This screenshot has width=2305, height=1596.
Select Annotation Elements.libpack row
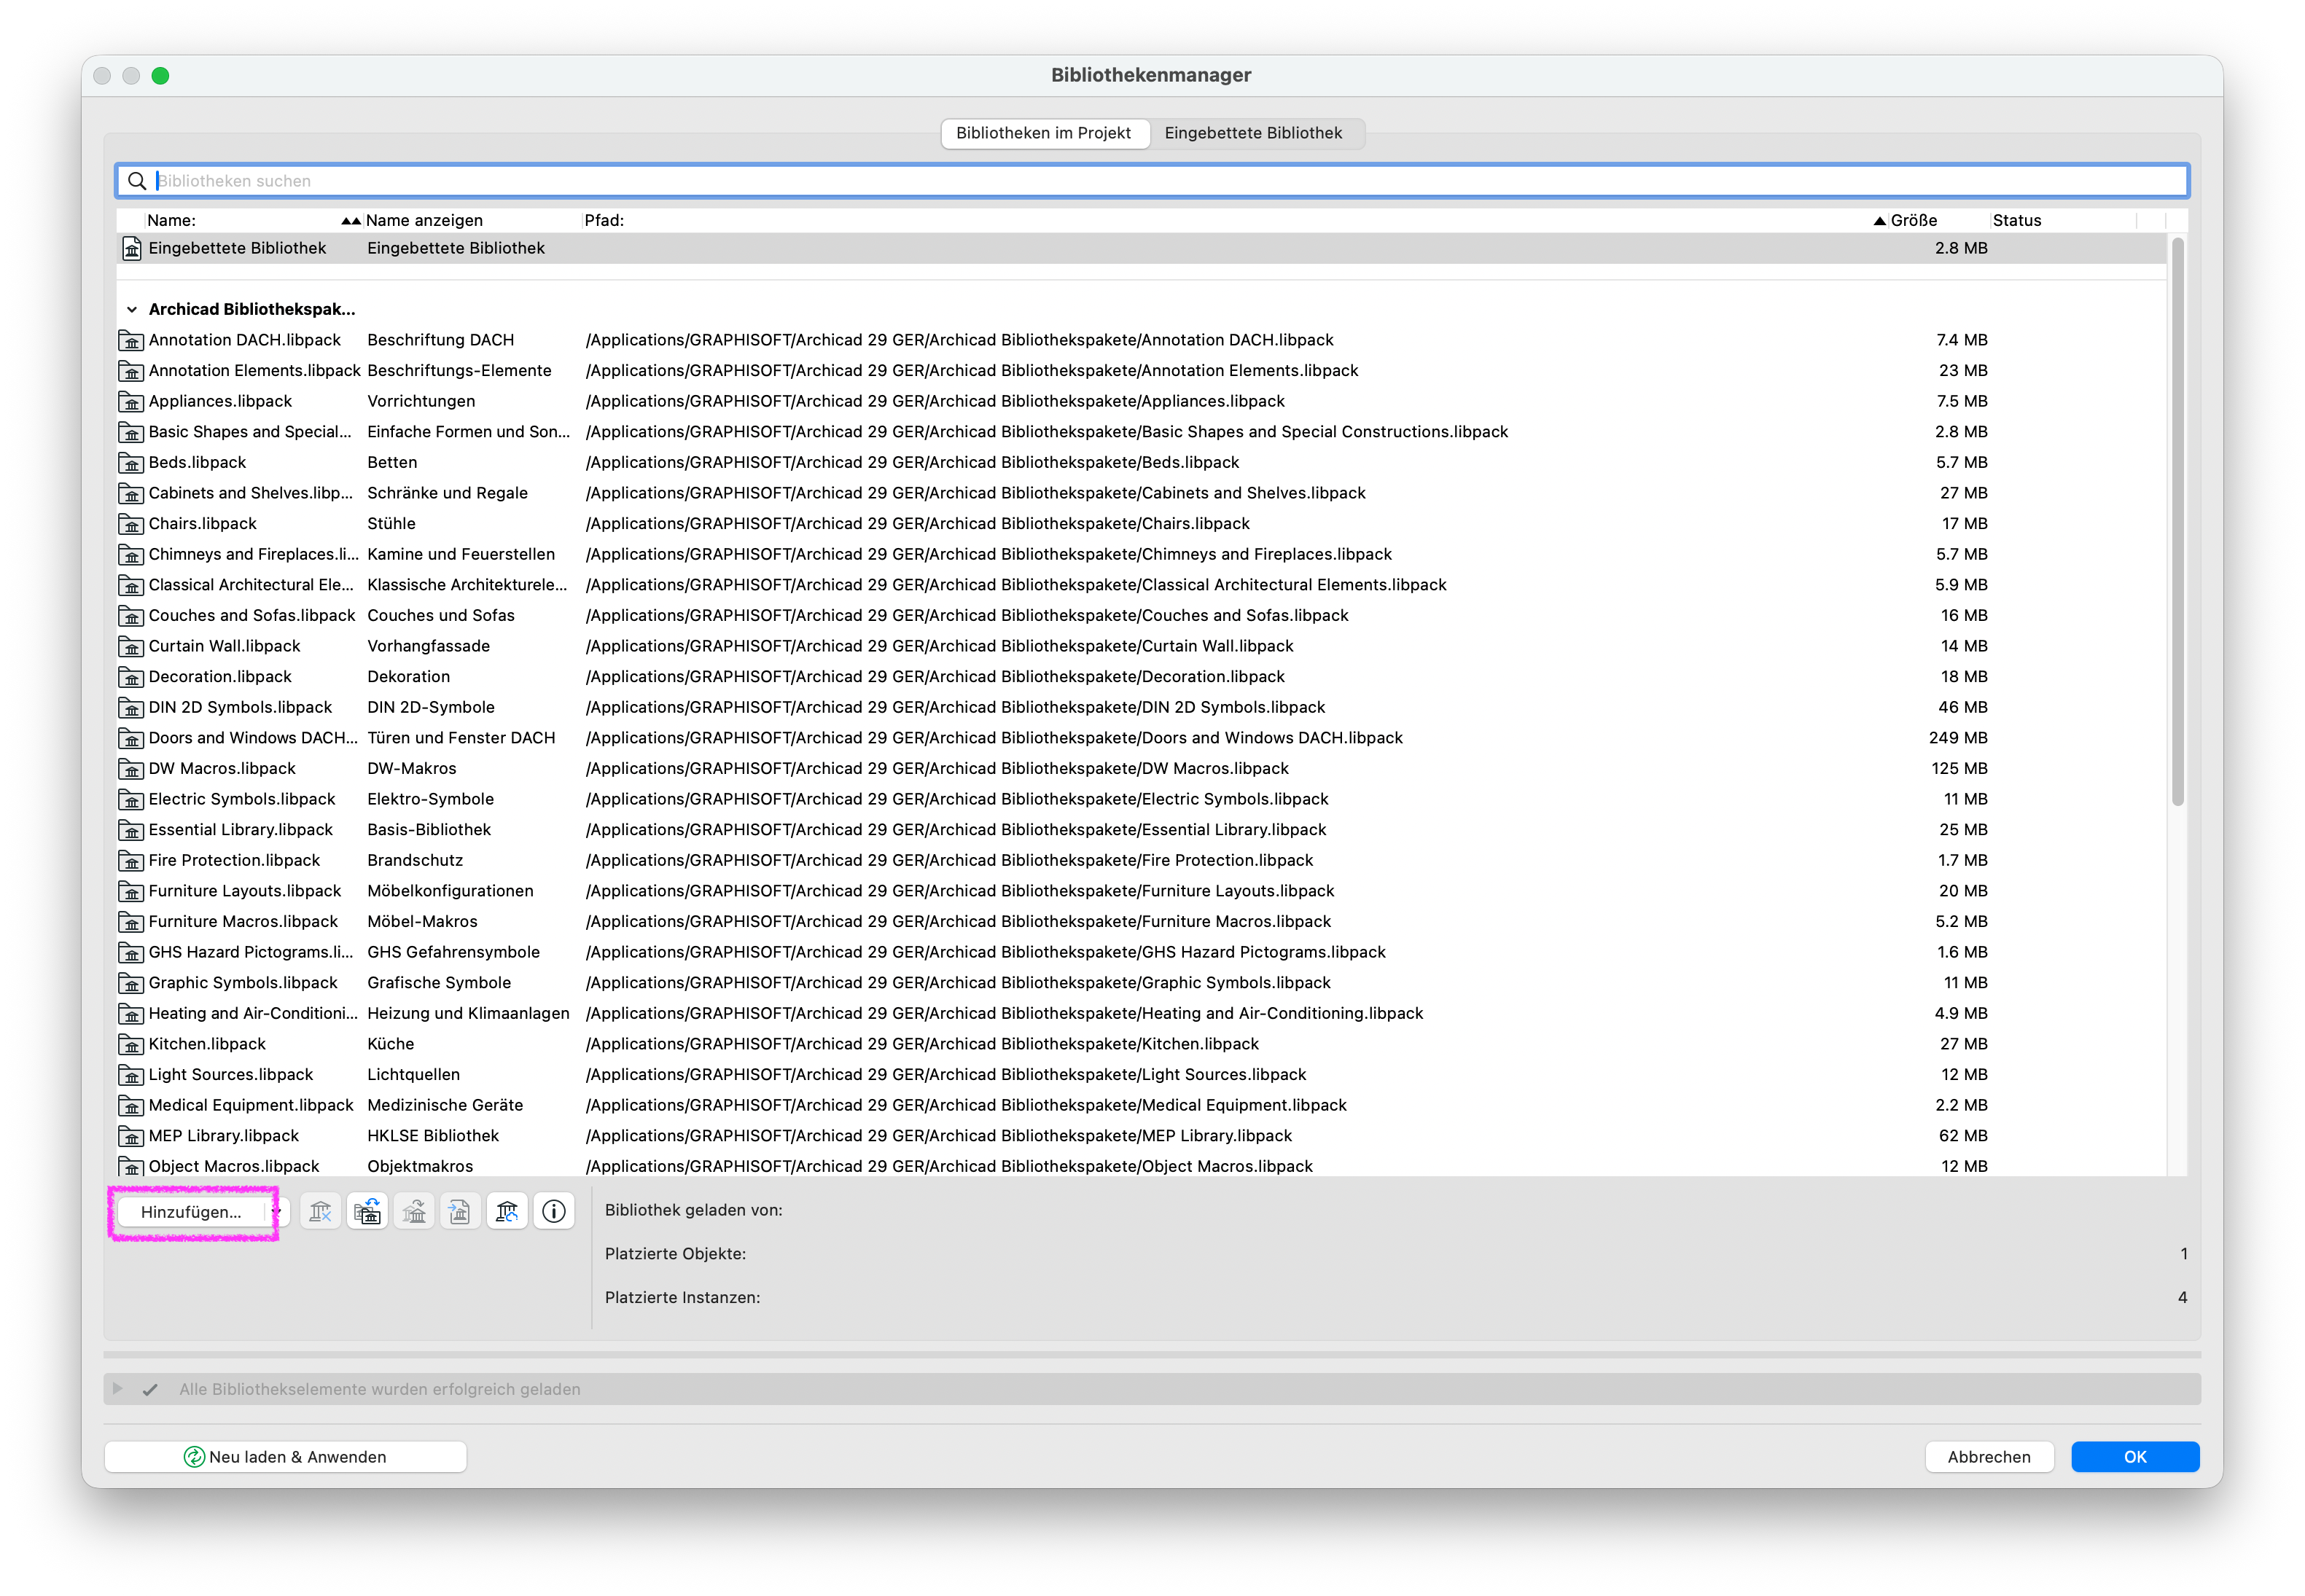click(x=1141, y=370)
